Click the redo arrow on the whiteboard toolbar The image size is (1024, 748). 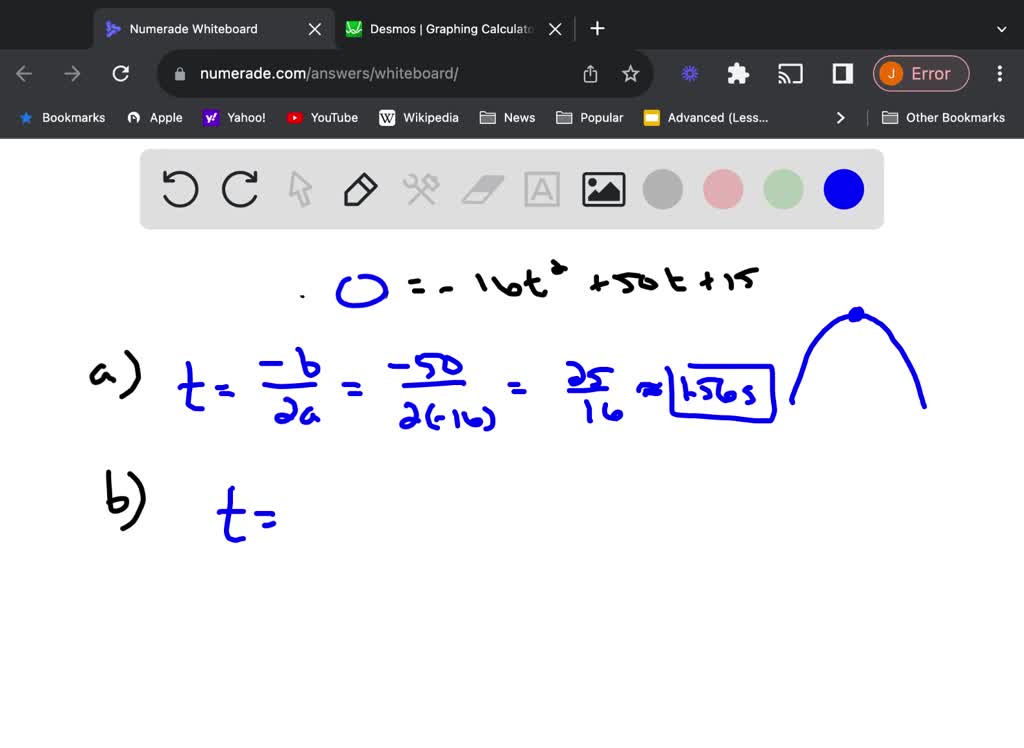pos(240,189)
